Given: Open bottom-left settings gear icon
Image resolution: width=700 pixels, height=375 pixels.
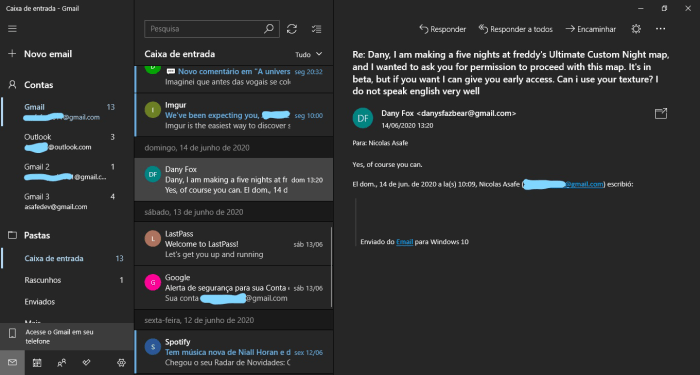Looking at the screenshot, I should [121, 363].
